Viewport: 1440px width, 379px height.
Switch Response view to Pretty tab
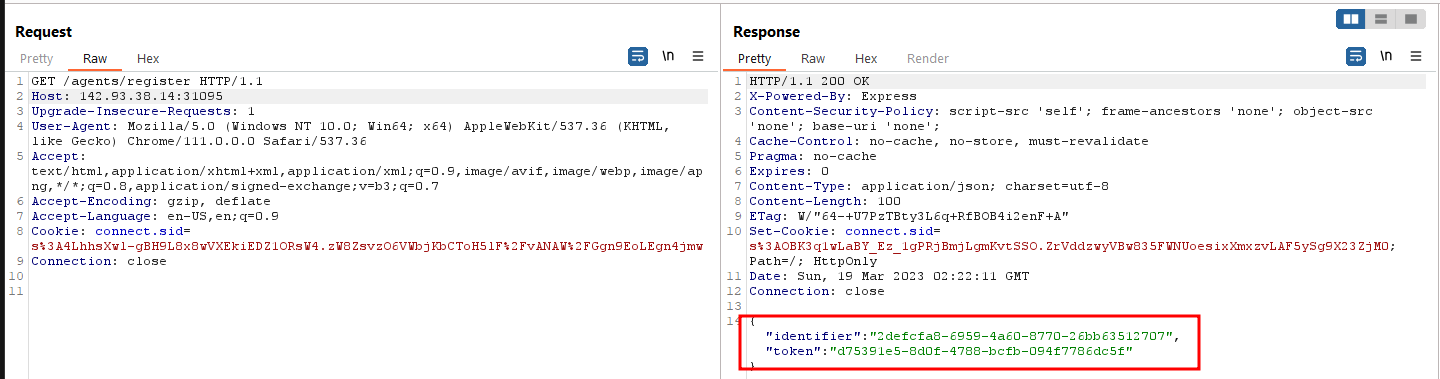(754, 59)
